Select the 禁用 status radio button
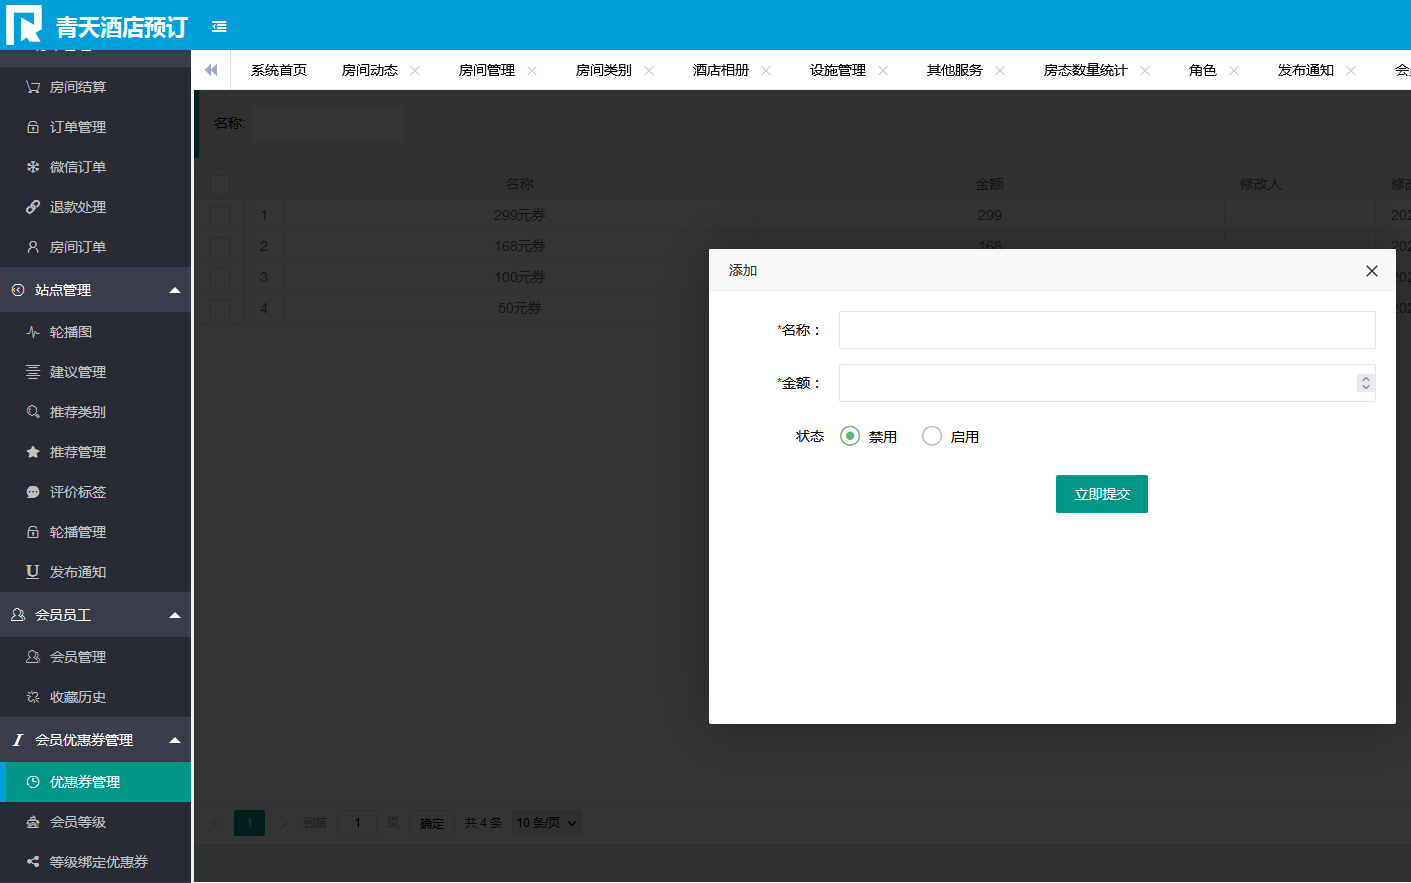The width and height of the screenshot is (1411, 883). 850,436
